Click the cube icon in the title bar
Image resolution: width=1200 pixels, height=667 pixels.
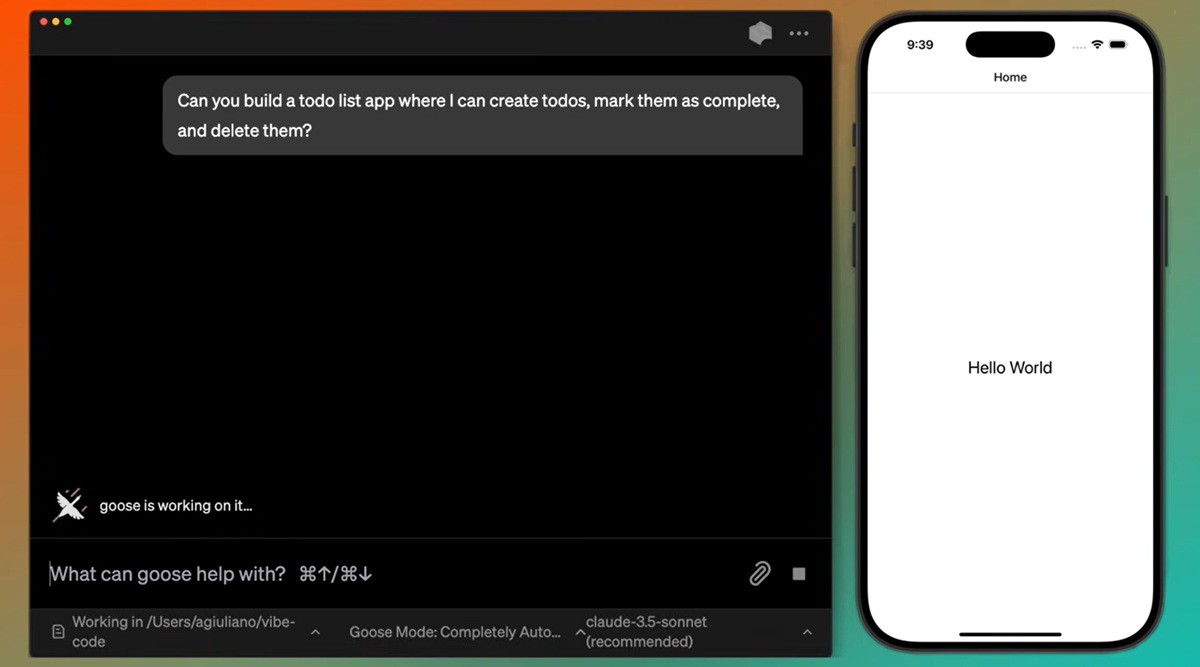click(x=760, y=33)
